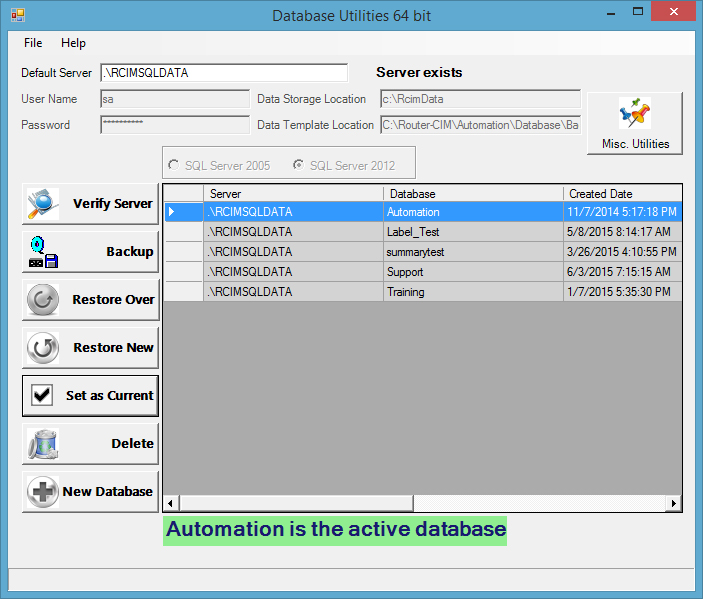Click the 3/26/2015 4:10:55 PM date cell

click(622, 252)
